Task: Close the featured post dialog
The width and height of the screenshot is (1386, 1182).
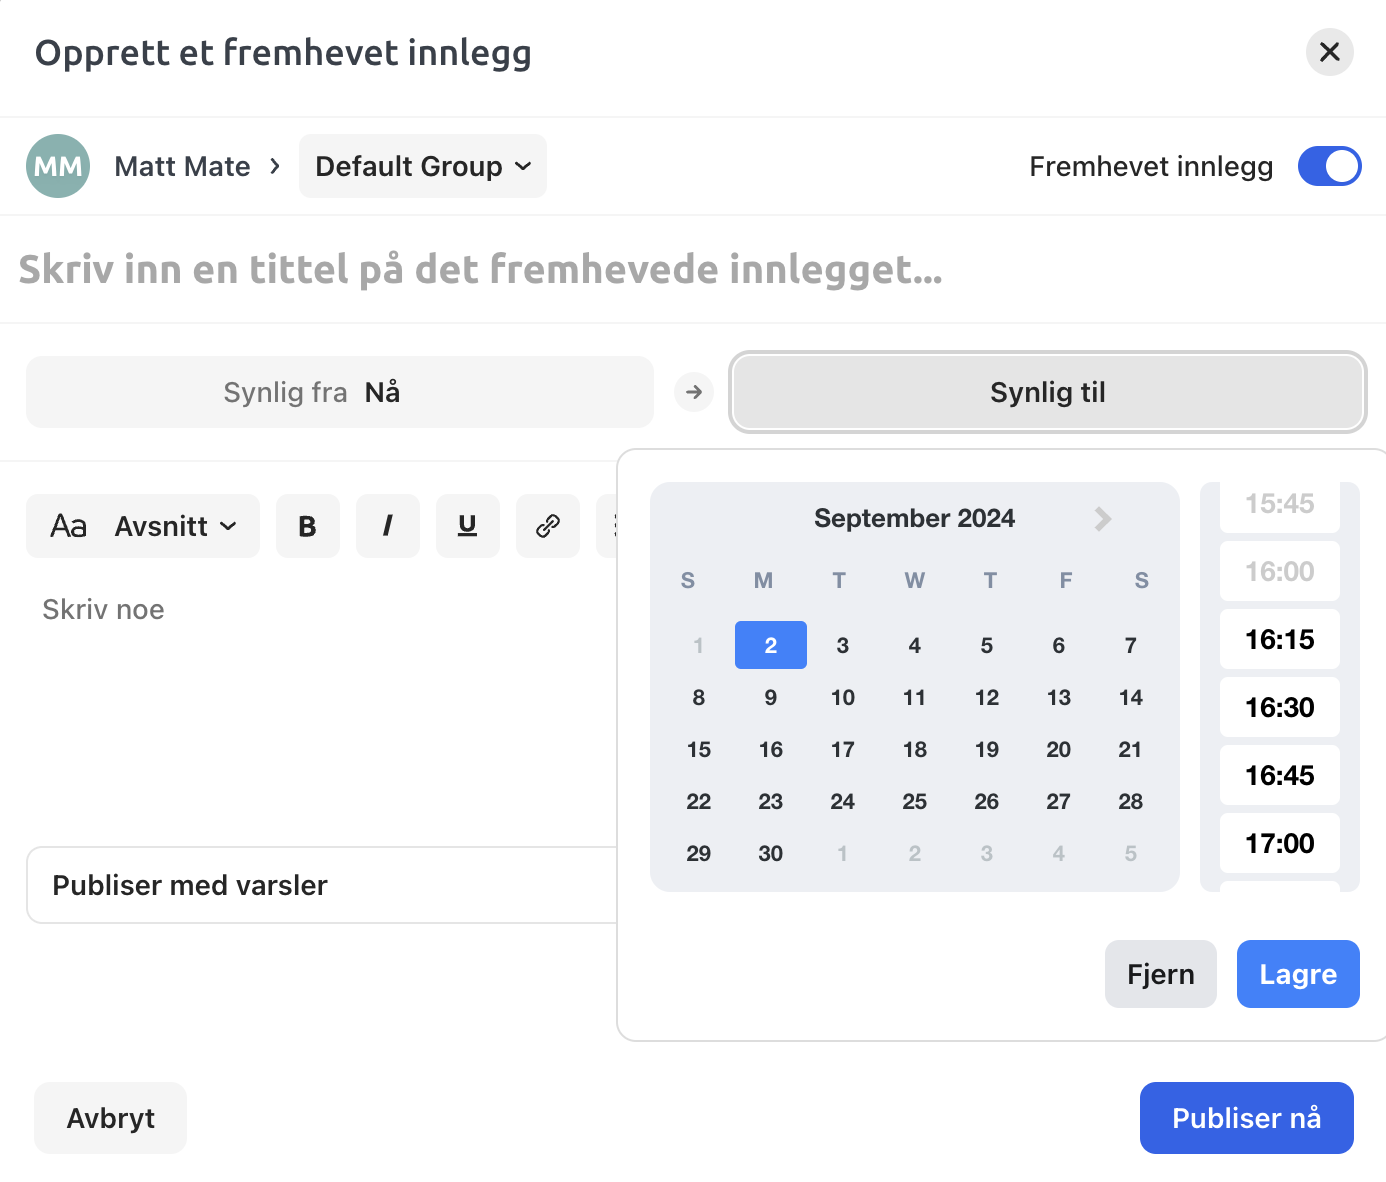Action: (x=1329, y=52)
